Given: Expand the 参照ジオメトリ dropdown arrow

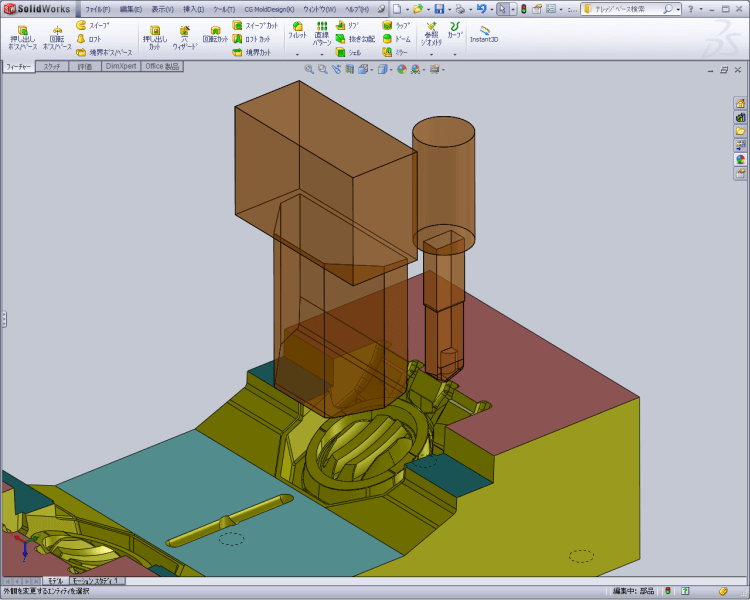Looking at the screenshot, I should pos(431,55).
